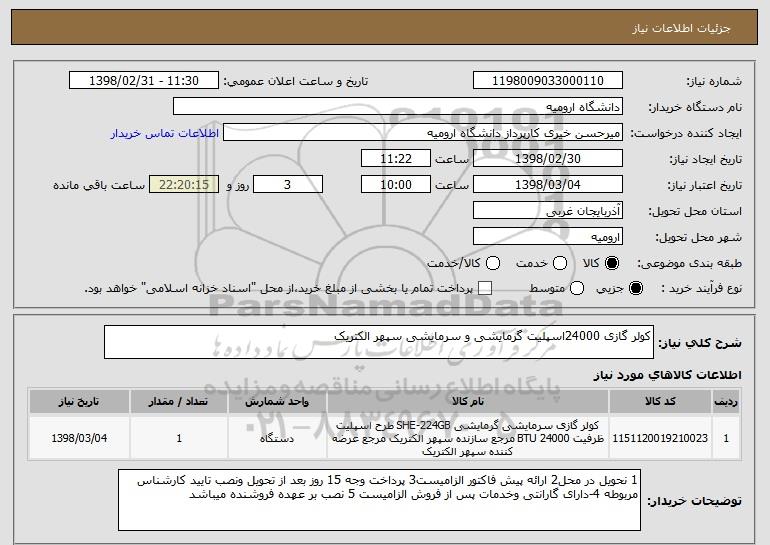The width and height of the screenshot is (770, 545).
Task: Click the quantity cell showing 1
Action: point(179,438)
